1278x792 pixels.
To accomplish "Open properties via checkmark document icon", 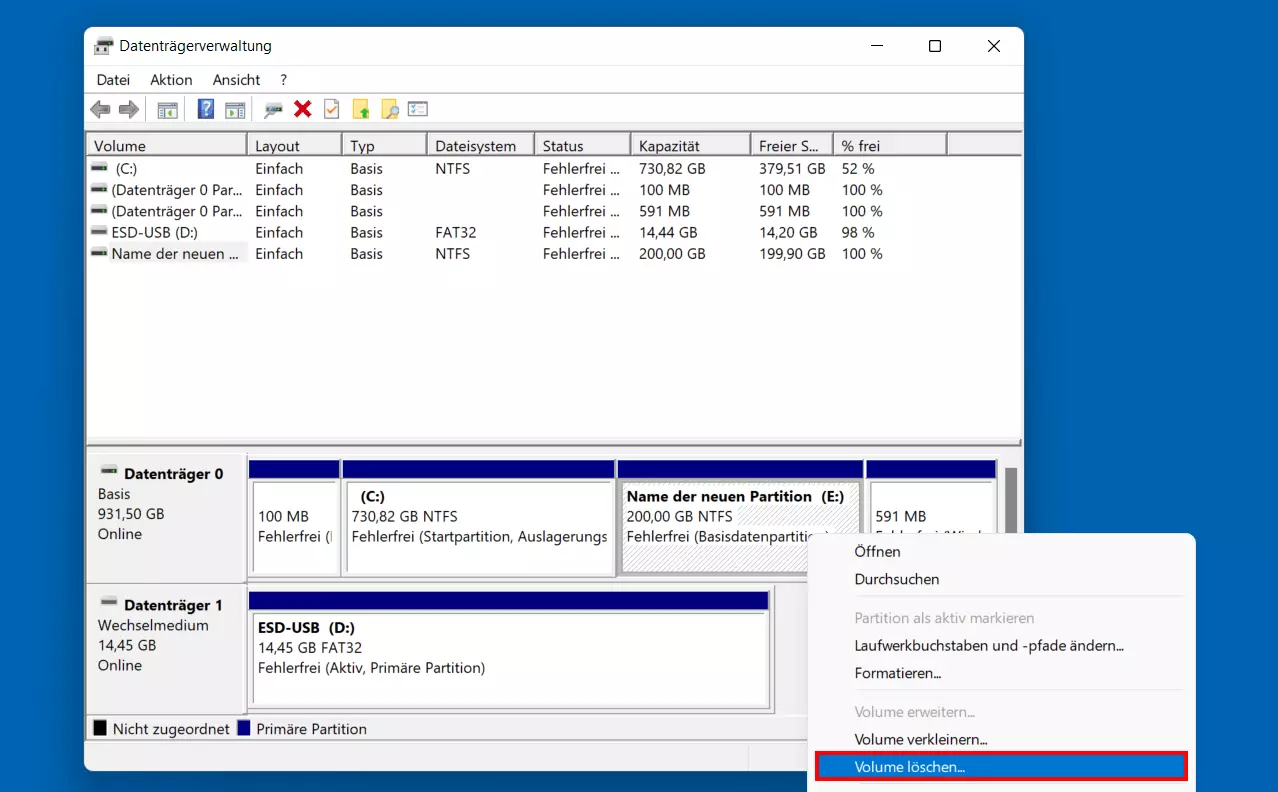I will coord(331,109).
